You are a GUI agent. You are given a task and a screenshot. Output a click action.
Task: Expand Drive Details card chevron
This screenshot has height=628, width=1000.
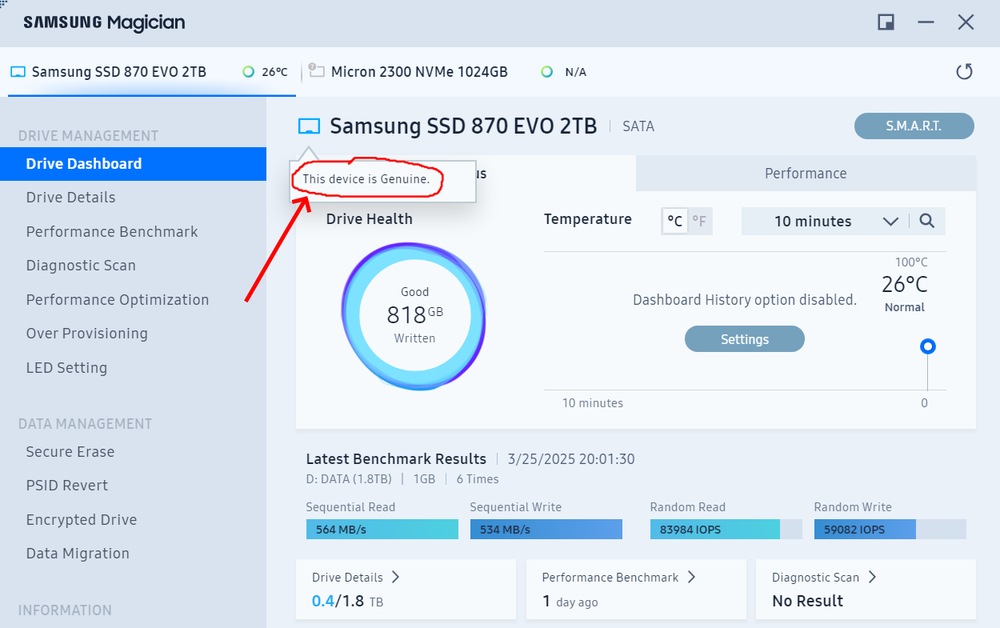pyautogui.click(x=395, y=577)
